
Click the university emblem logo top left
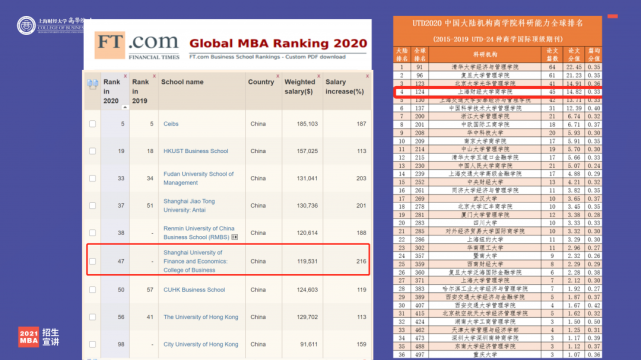point(26,25)
